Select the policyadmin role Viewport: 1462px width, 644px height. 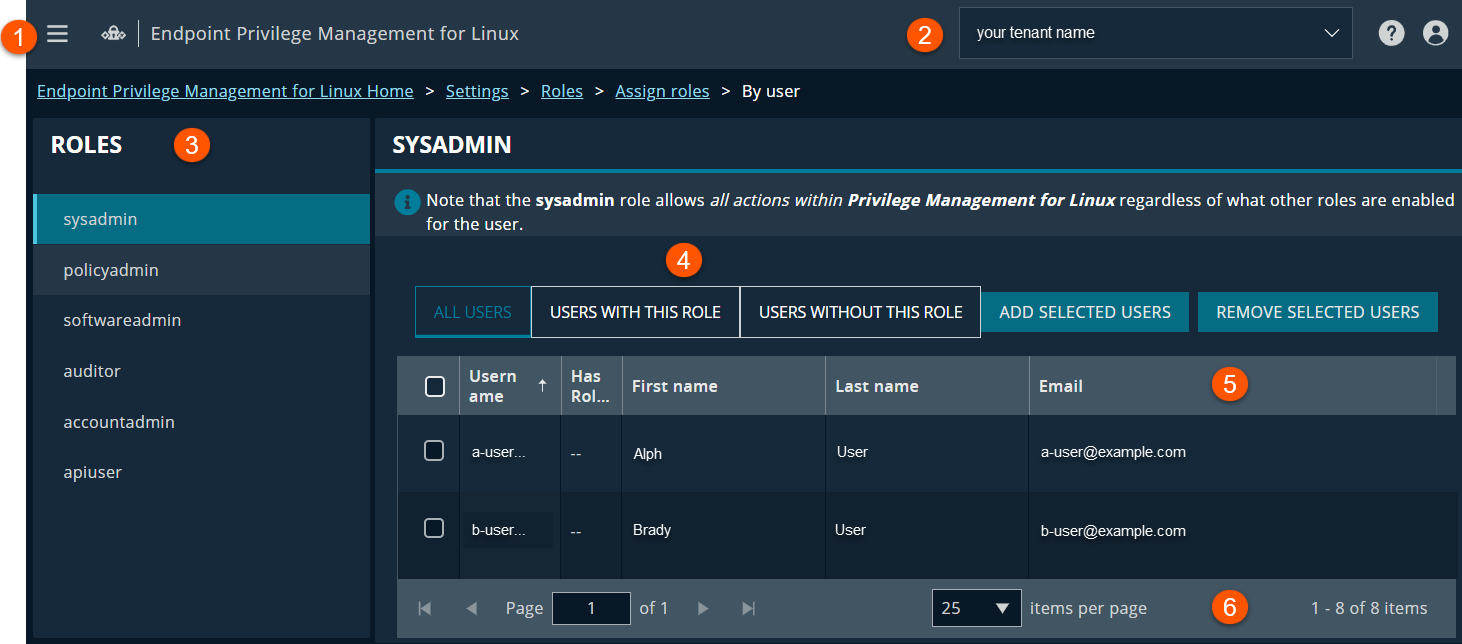[202, 270]
